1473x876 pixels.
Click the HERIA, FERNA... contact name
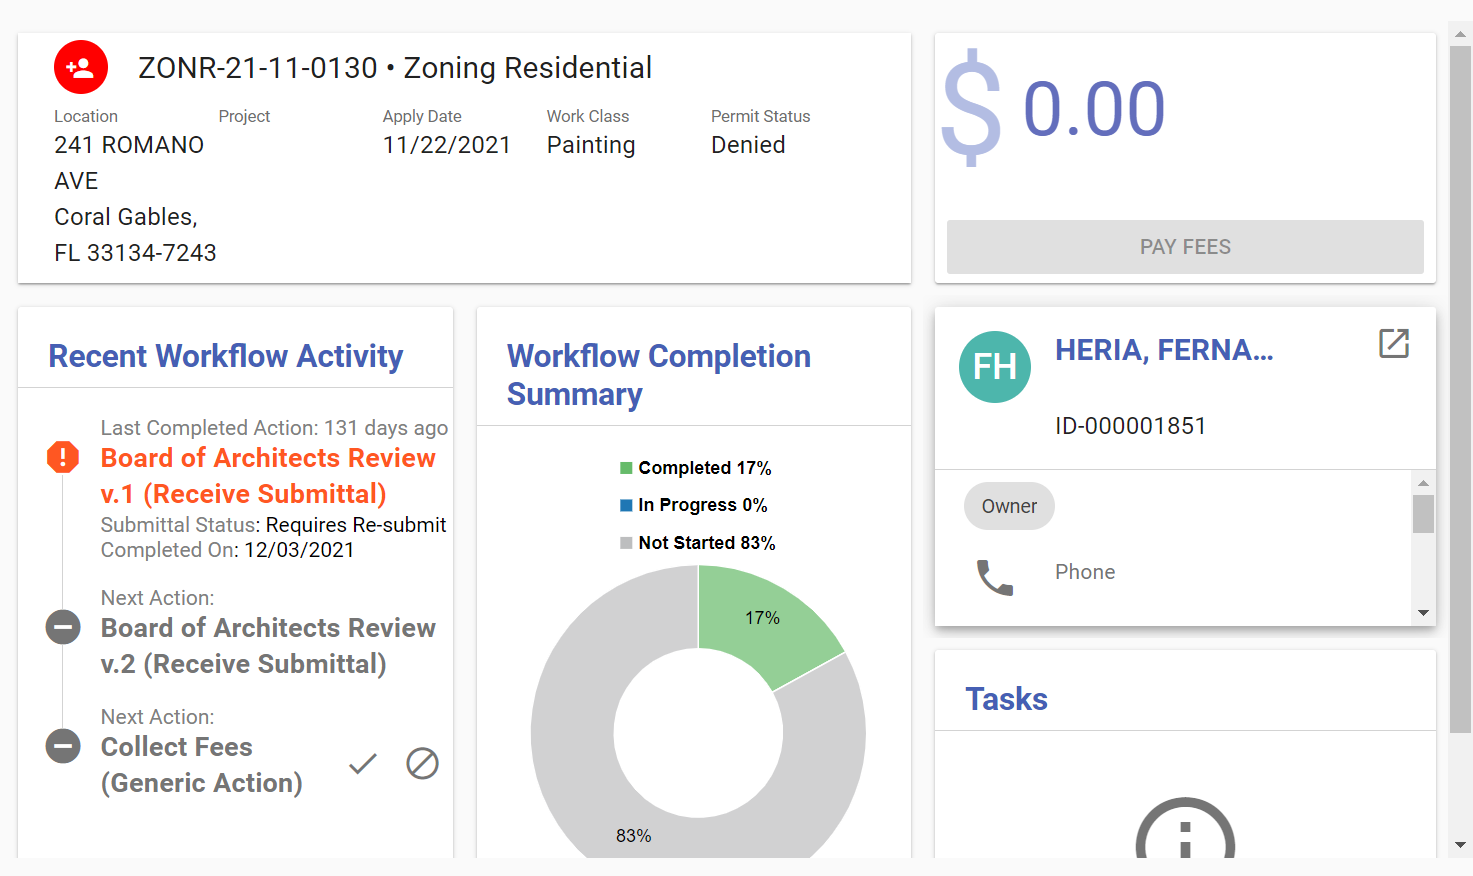click(1164, 350)
